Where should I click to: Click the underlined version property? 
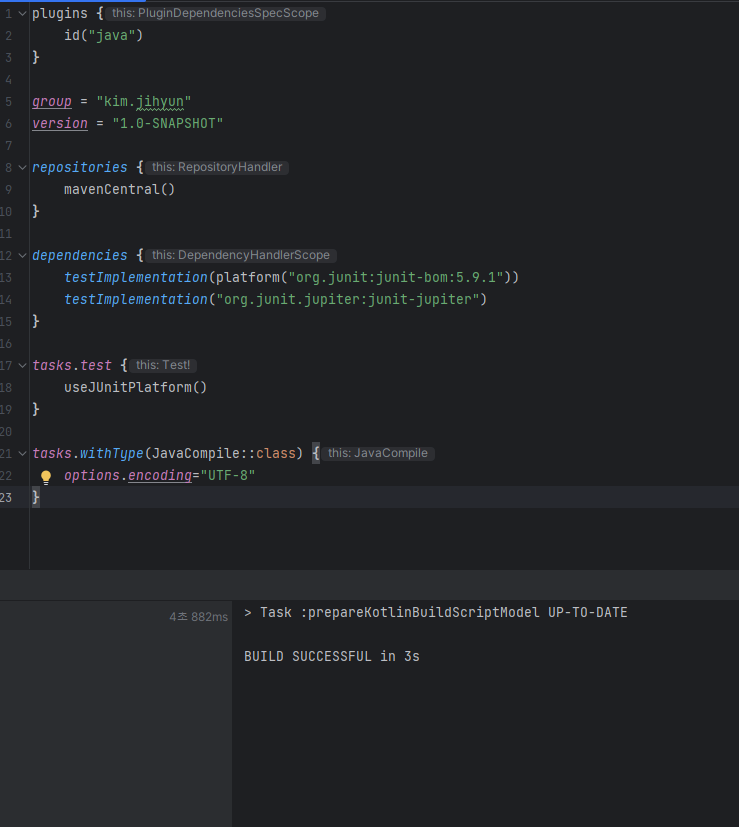pos(60,123)
